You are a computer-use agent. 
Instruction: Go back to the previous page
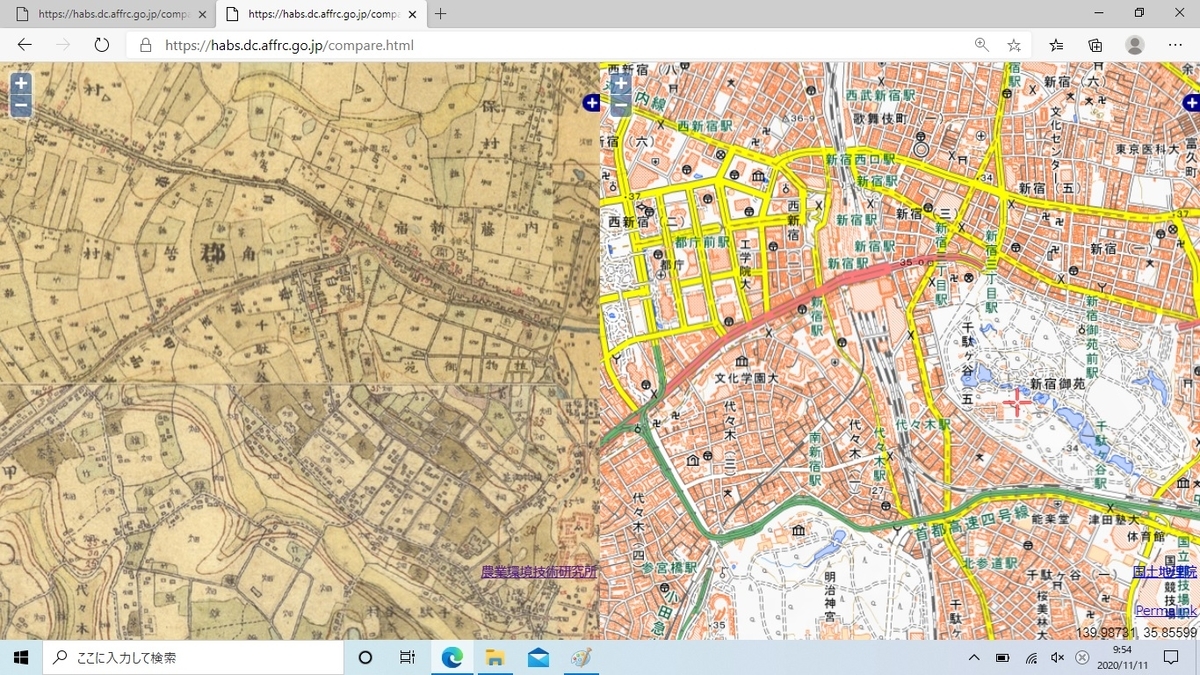pyautogui.click(x=25, y=45)
